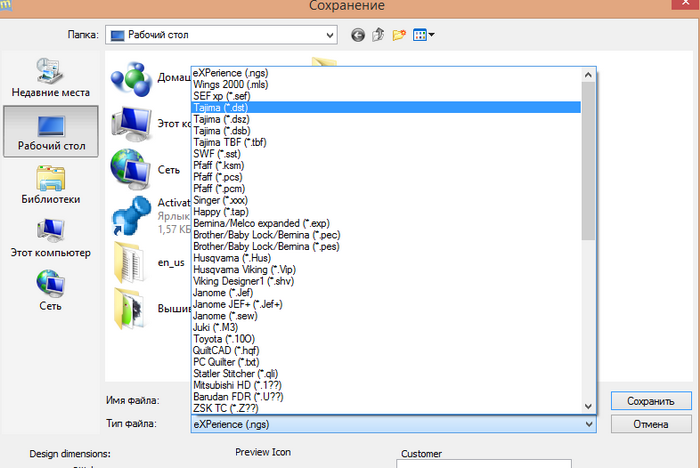
Task: Choose Happy (*.tap) format
Action: (386, 212)
